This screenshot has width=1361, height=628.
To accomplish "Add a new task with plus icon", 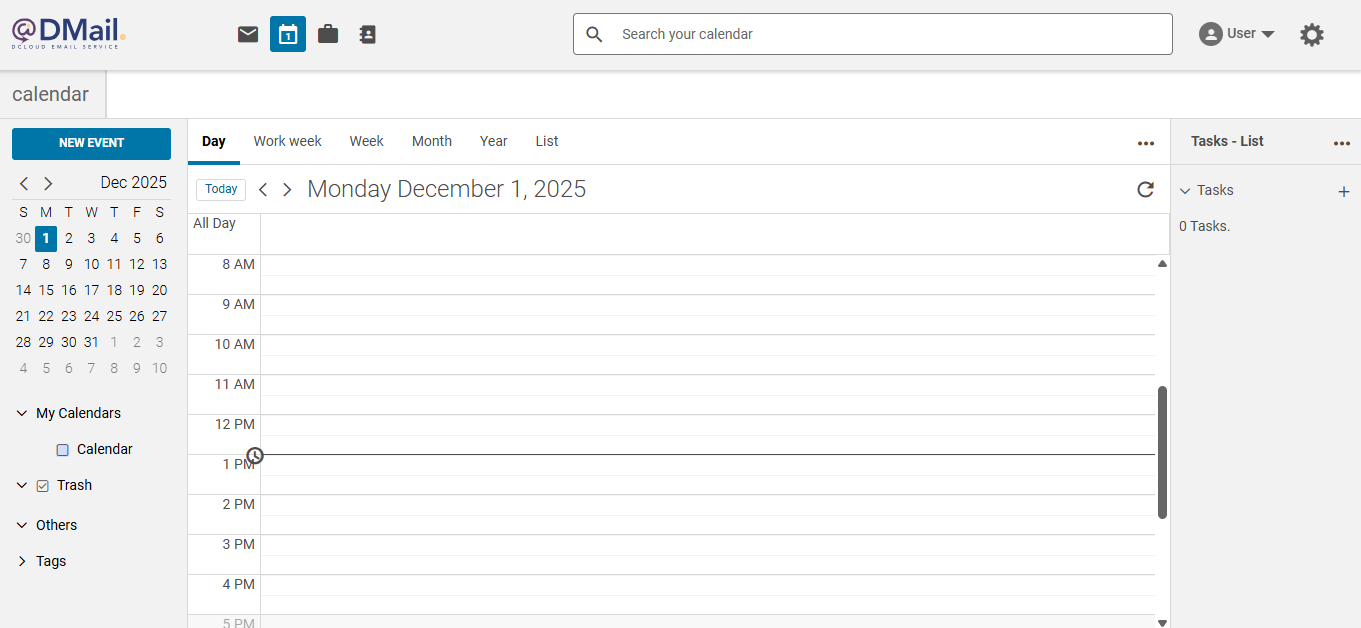I will [1343, 191].
